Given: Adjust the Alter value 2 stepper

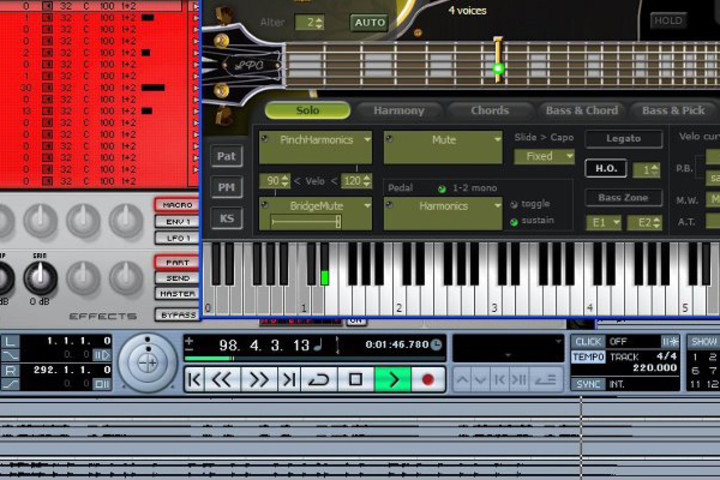Looking at the screenshot, I should point(319,23).
